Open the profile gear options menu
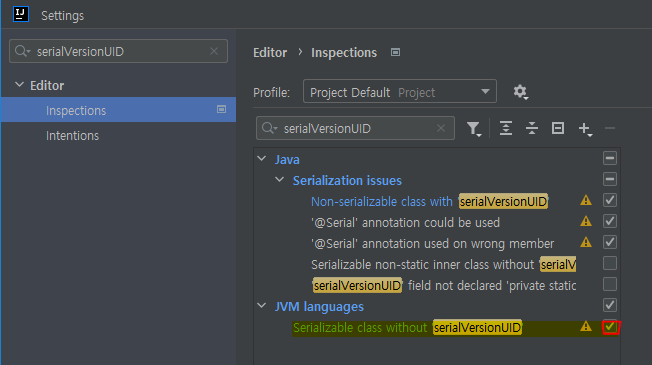 pyautogui.click(x=520, y=92)
